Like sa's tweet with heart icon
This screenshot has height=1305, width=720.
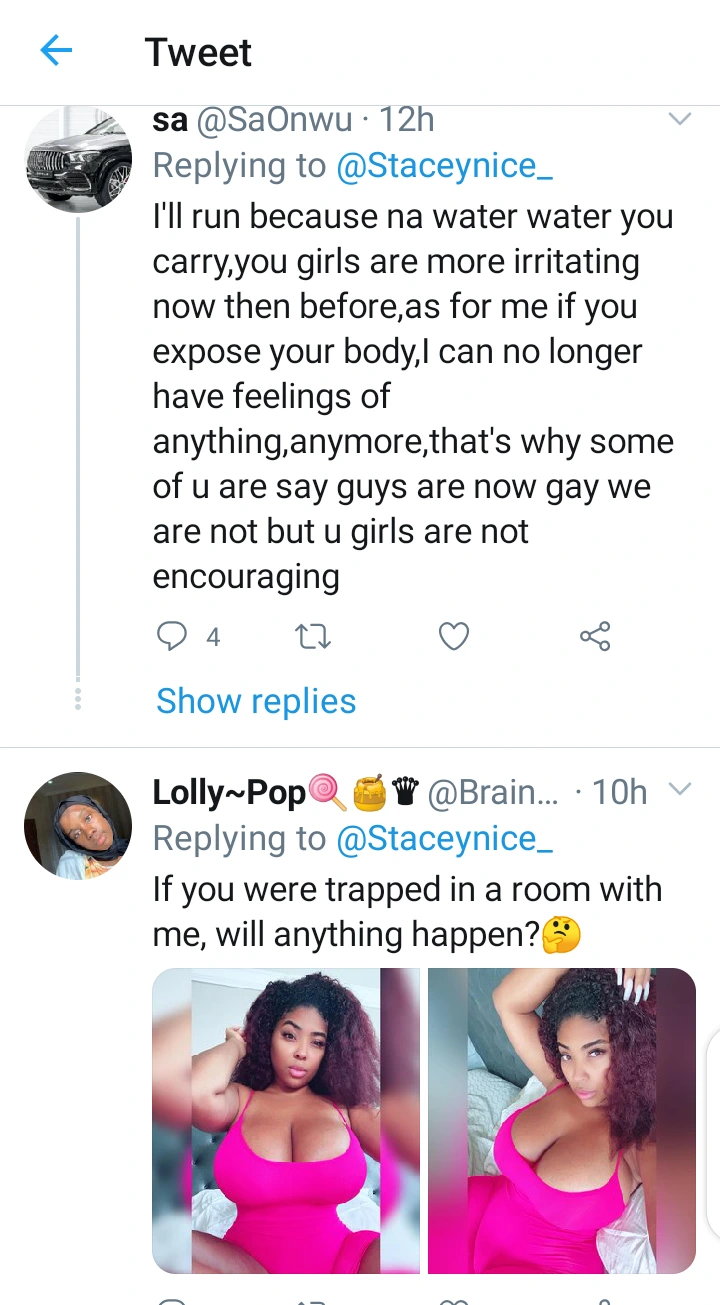454,636
